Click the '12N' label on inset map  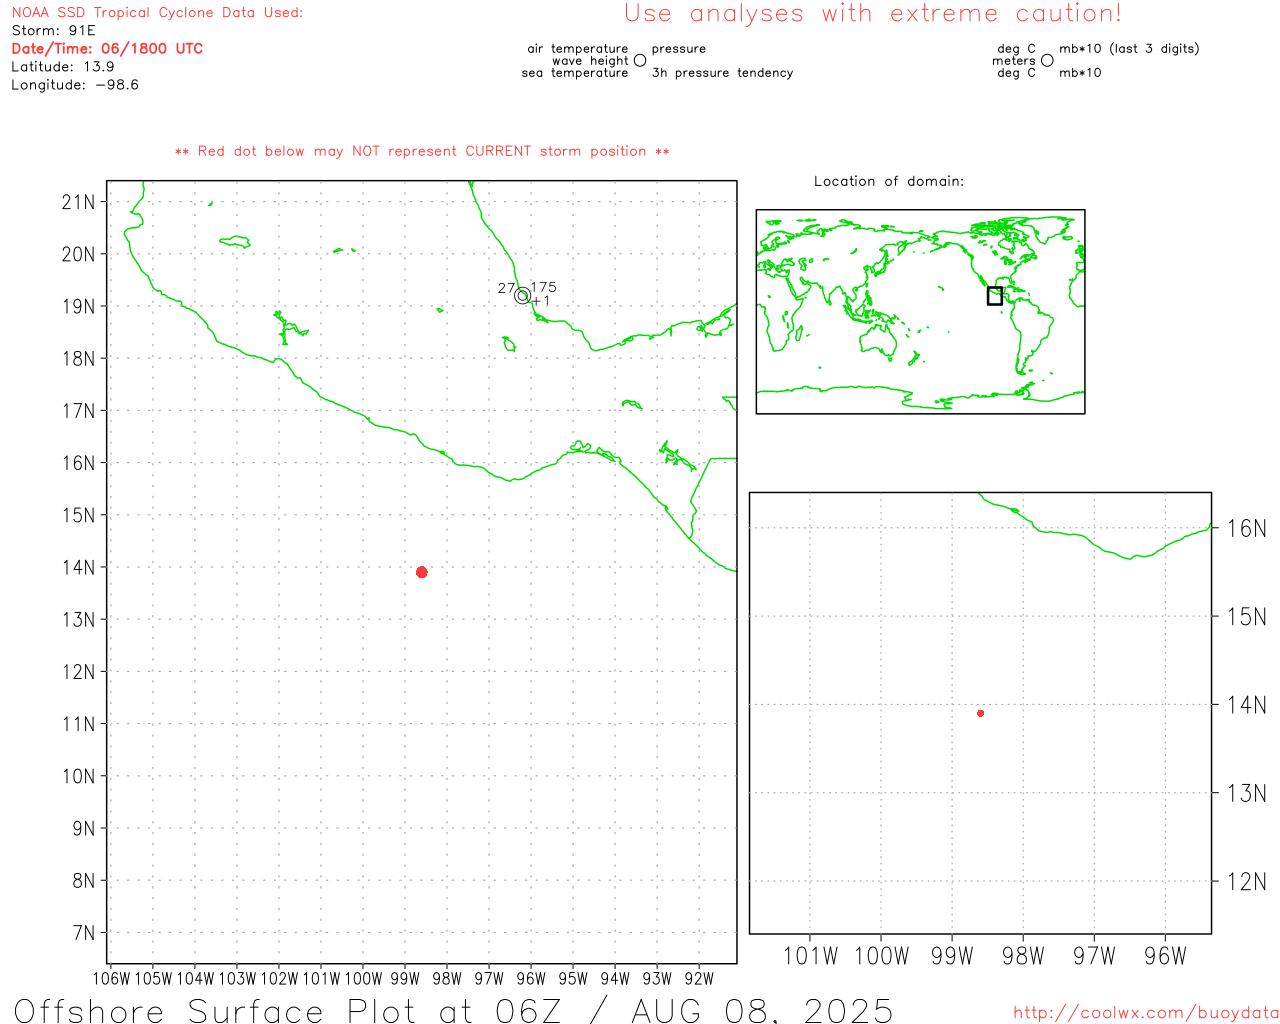click(x=1247, y=881)
